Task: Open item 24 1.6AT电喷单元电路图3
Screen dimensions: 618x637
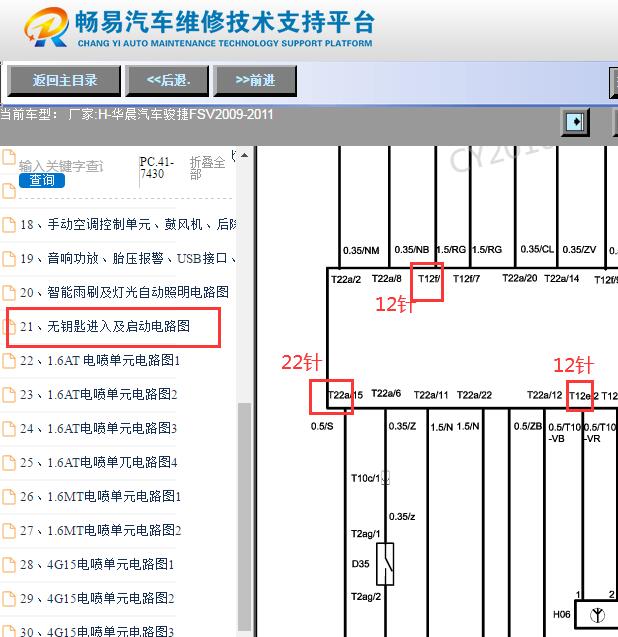Action: pos(99,429)
